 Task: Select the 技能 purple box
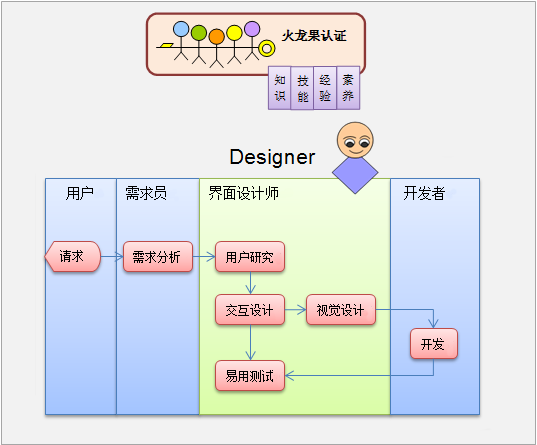click(x=302, y=88)
